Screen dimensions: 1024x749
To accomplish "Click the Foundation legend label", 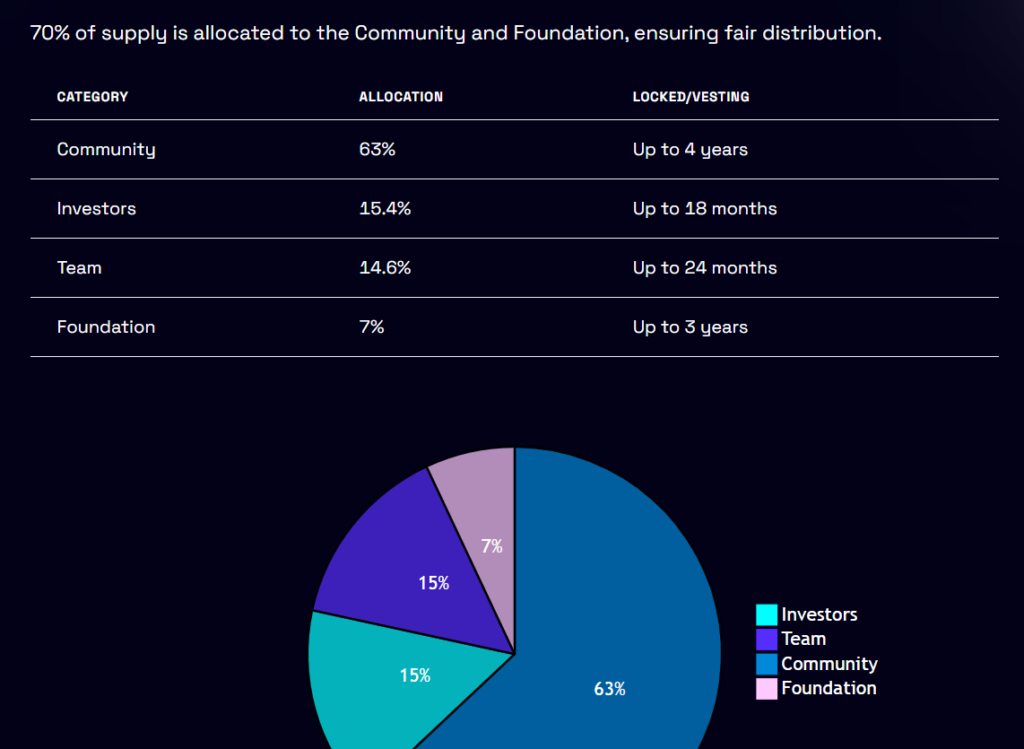I will (x=828, y=688).
